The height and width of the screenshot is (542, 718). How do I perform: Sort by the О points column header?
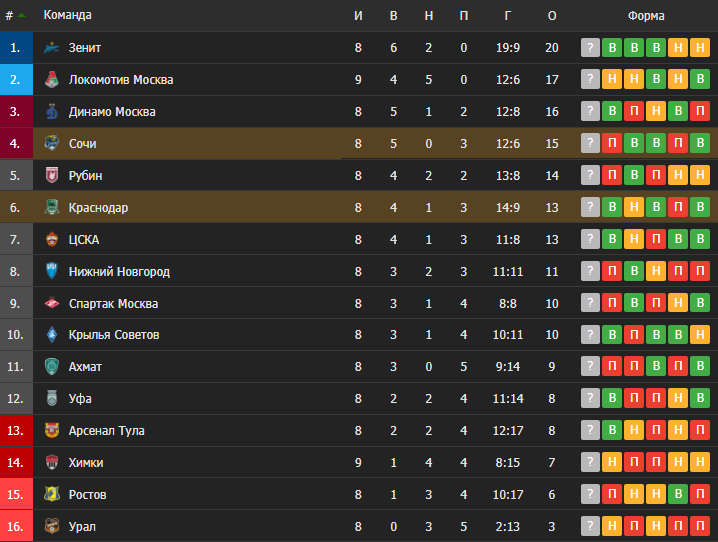tap(552, 16)
